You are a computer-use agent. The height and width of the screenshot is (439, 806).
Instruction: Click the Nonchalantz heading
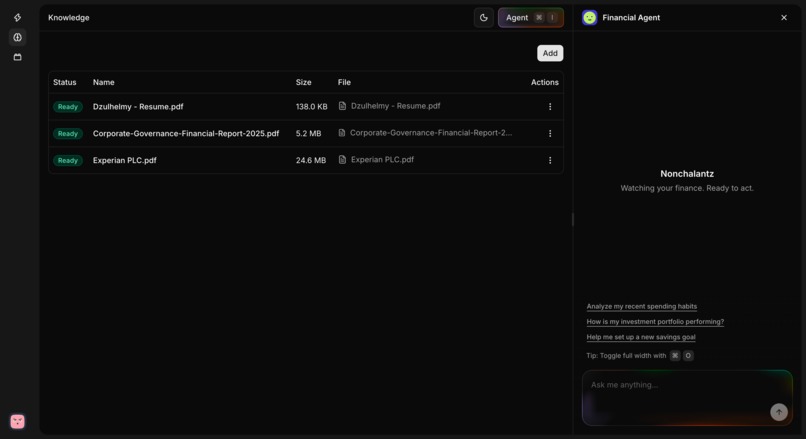click(x=687, y=174)
